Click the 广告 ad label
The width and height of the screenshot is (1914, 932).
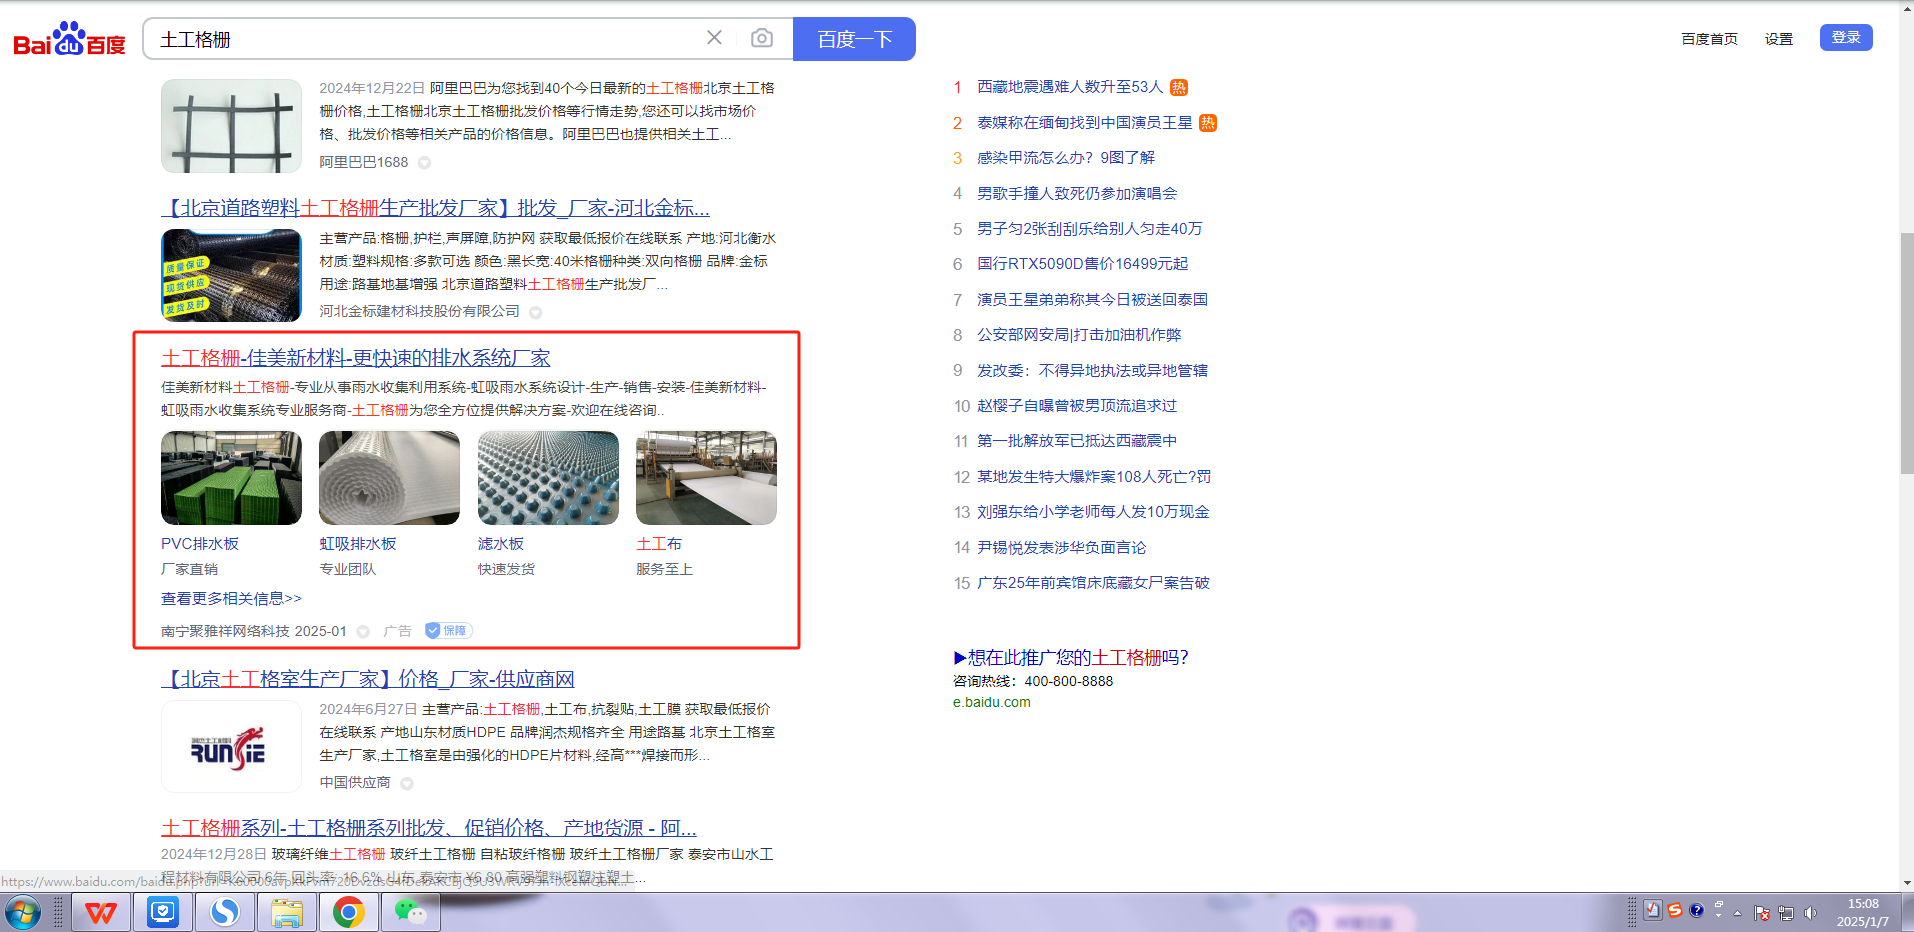click(397, 631)
